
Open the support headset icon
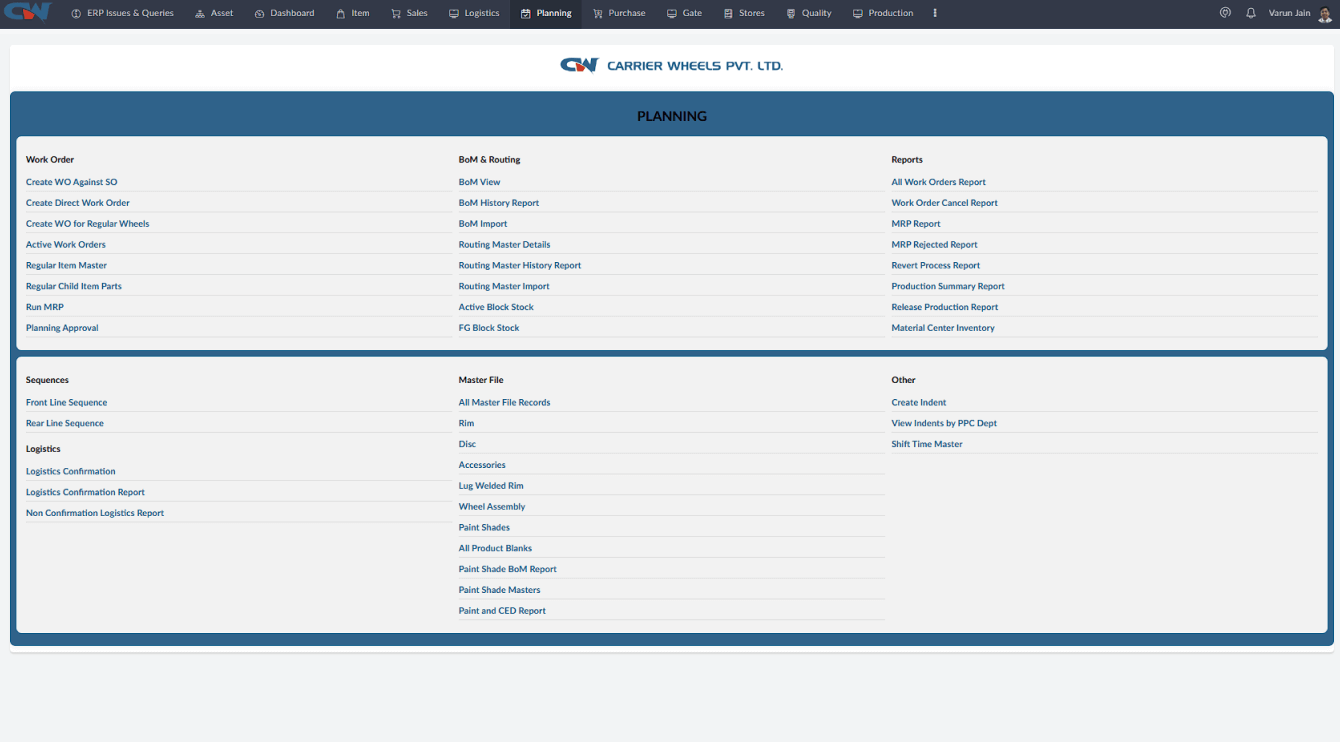(x=1225, y=13)
